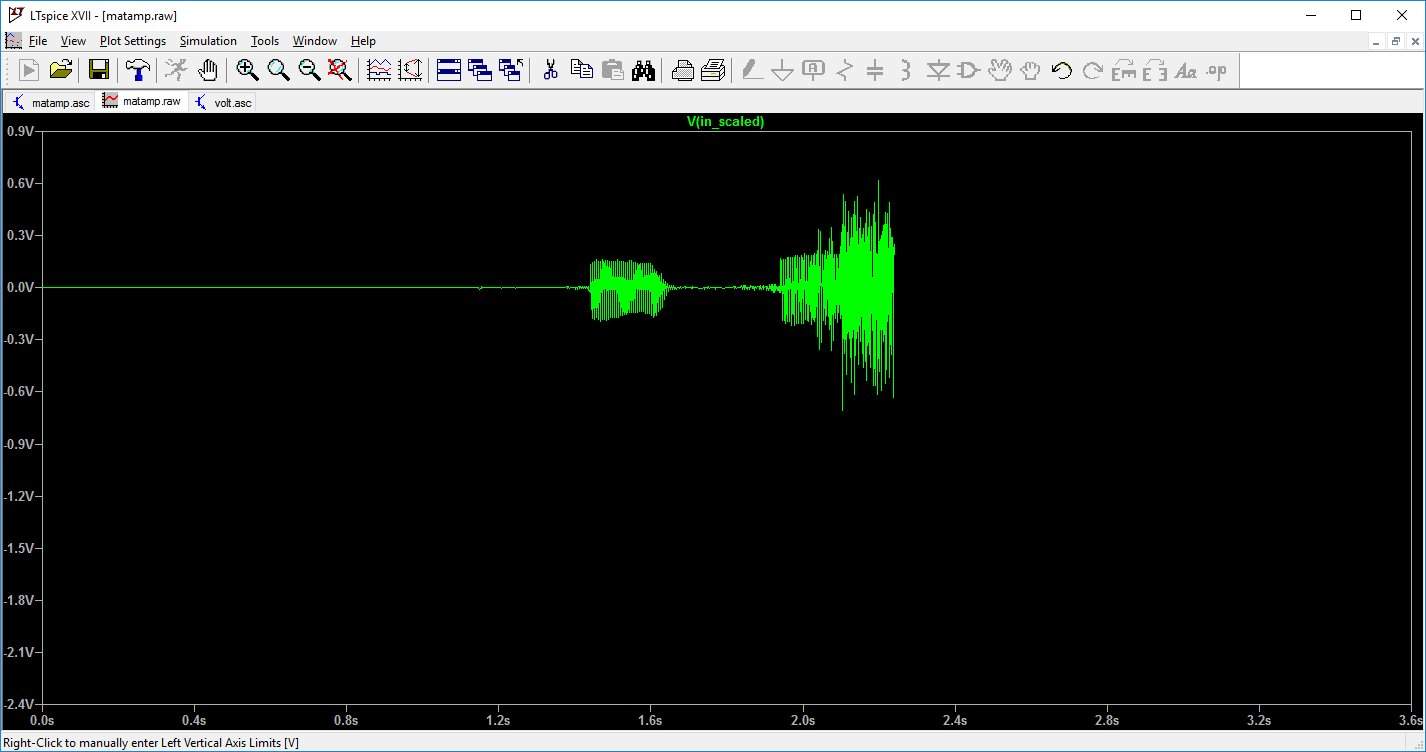Click the Cascade windows icon
The image size is (1426, 752).
[480, 70]
